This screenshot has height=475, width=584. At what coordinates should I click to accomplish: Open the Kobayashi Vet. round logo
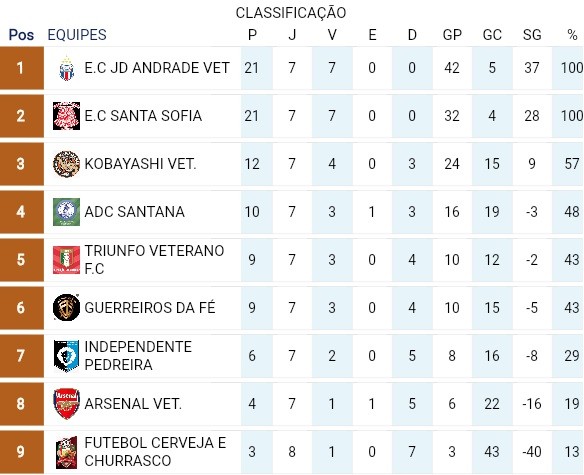pyautogui.click(x=66, y=164)
